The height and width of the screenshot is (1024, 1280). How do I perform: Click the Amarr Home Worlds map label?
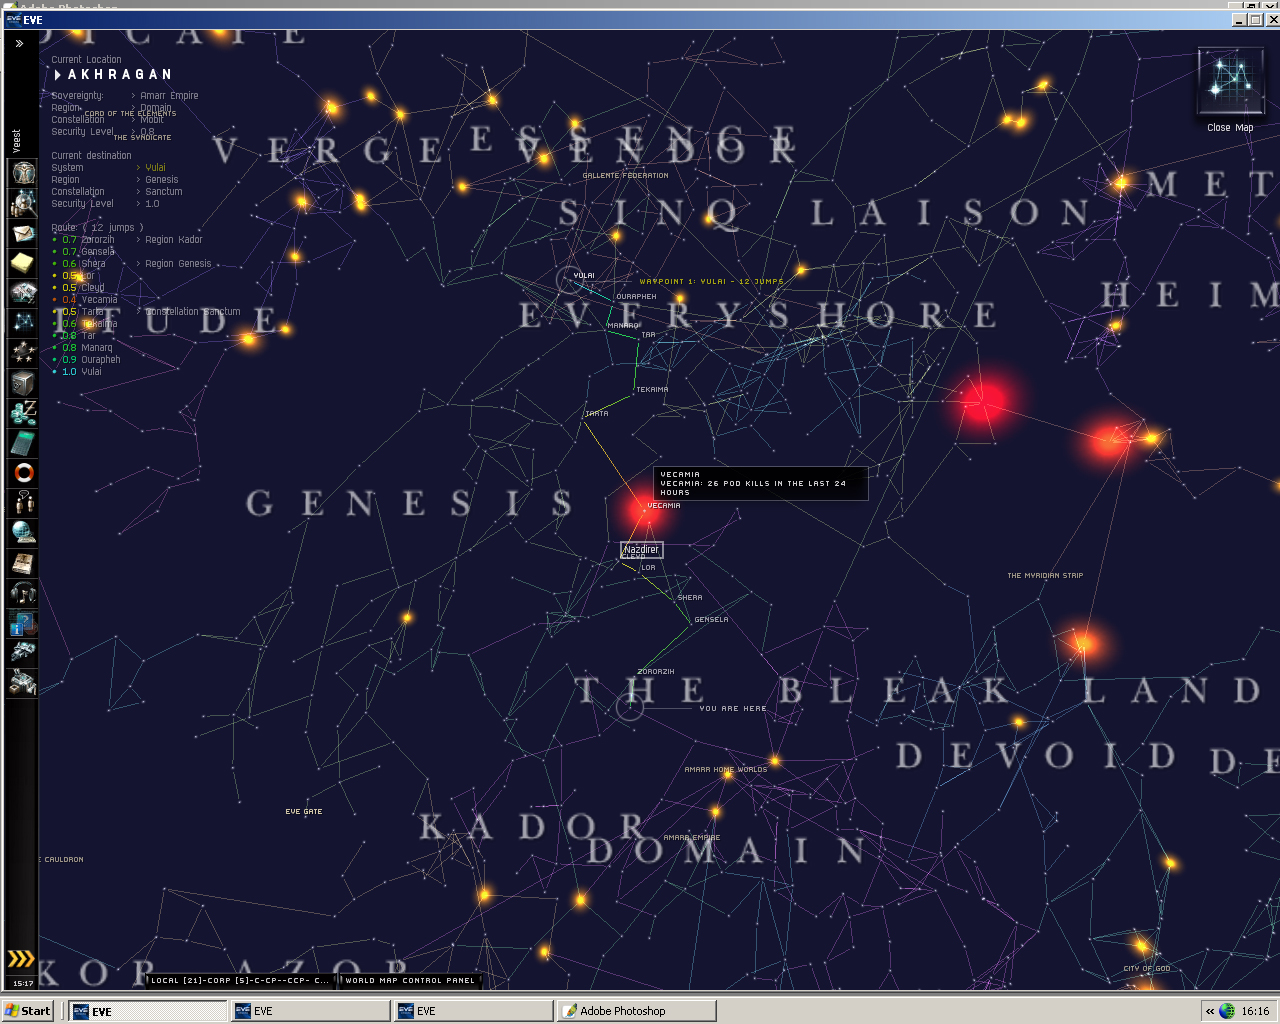[x=726, y=770]
